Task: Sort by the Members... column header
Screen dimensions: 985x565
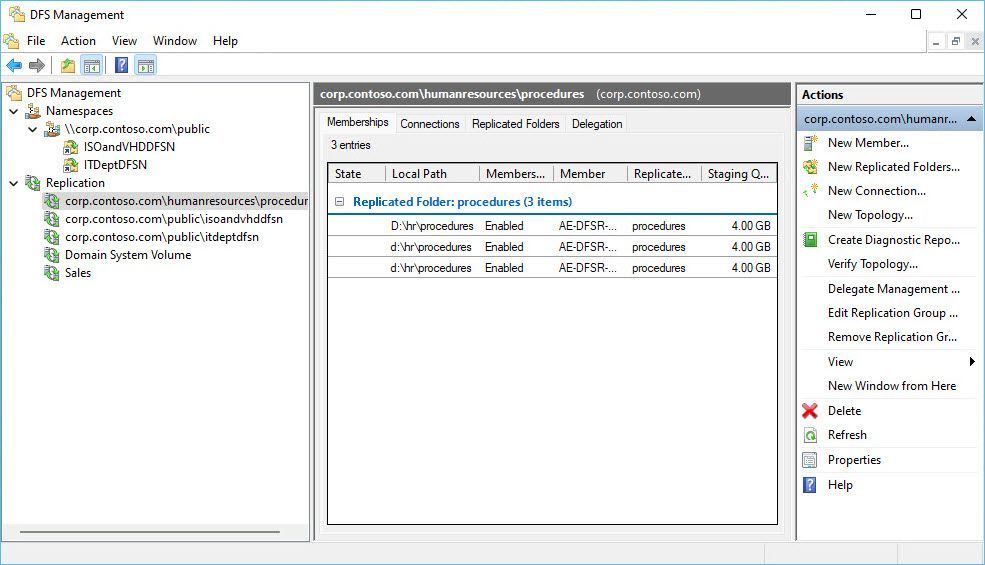Action: 516,174
